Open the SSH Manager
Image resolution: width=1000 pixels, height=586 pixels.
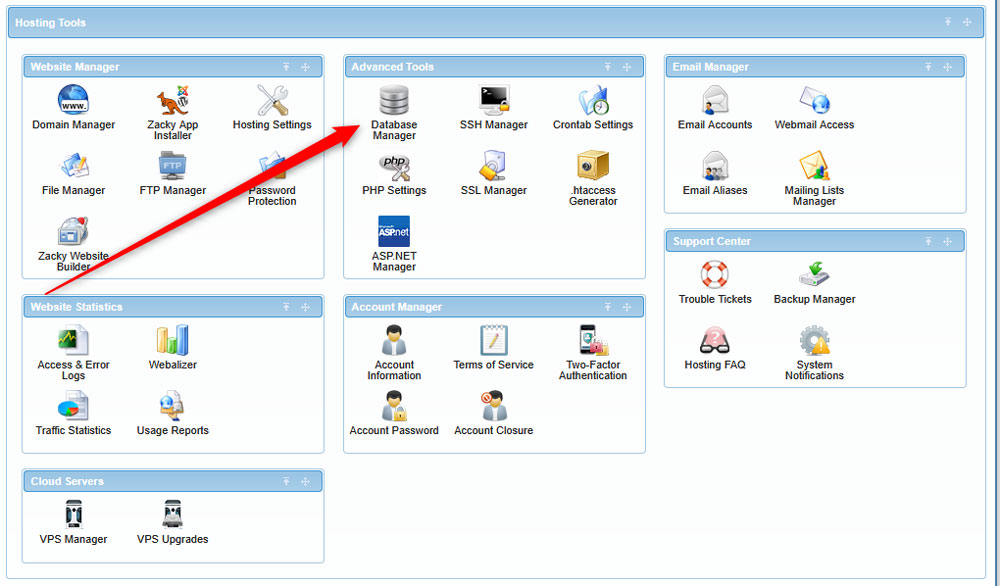[493, 105]
